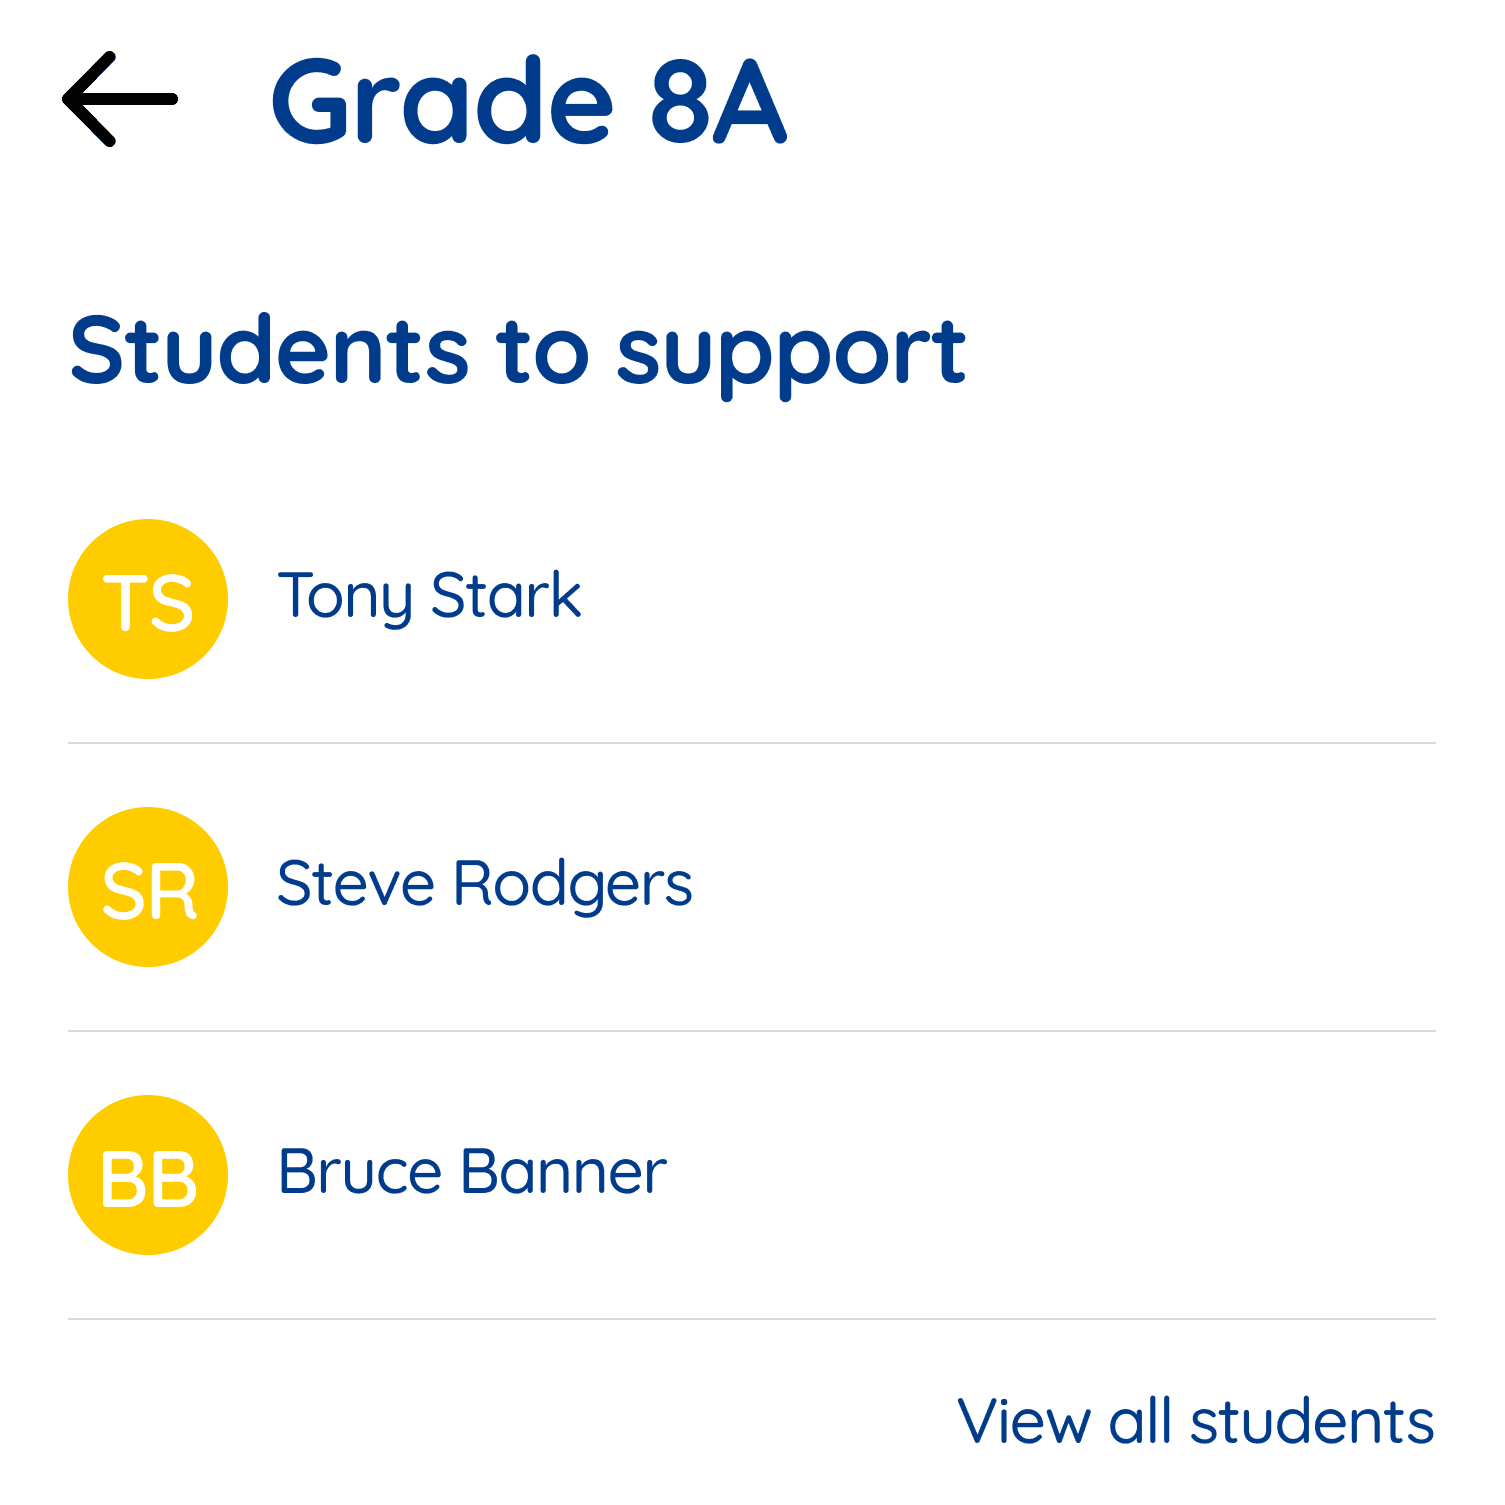
Task: Click the Grade 8A page title
Action: tap(529, 101)
